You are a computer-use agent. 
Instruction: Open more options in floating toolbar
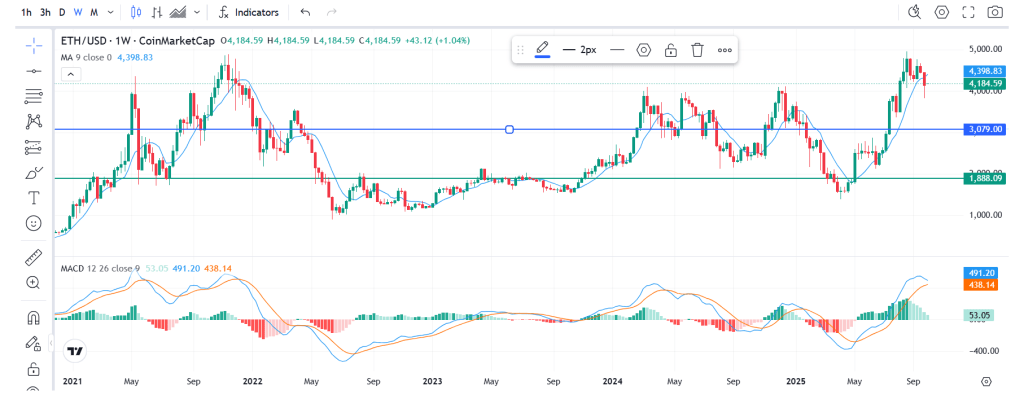(x=724, y=50)
